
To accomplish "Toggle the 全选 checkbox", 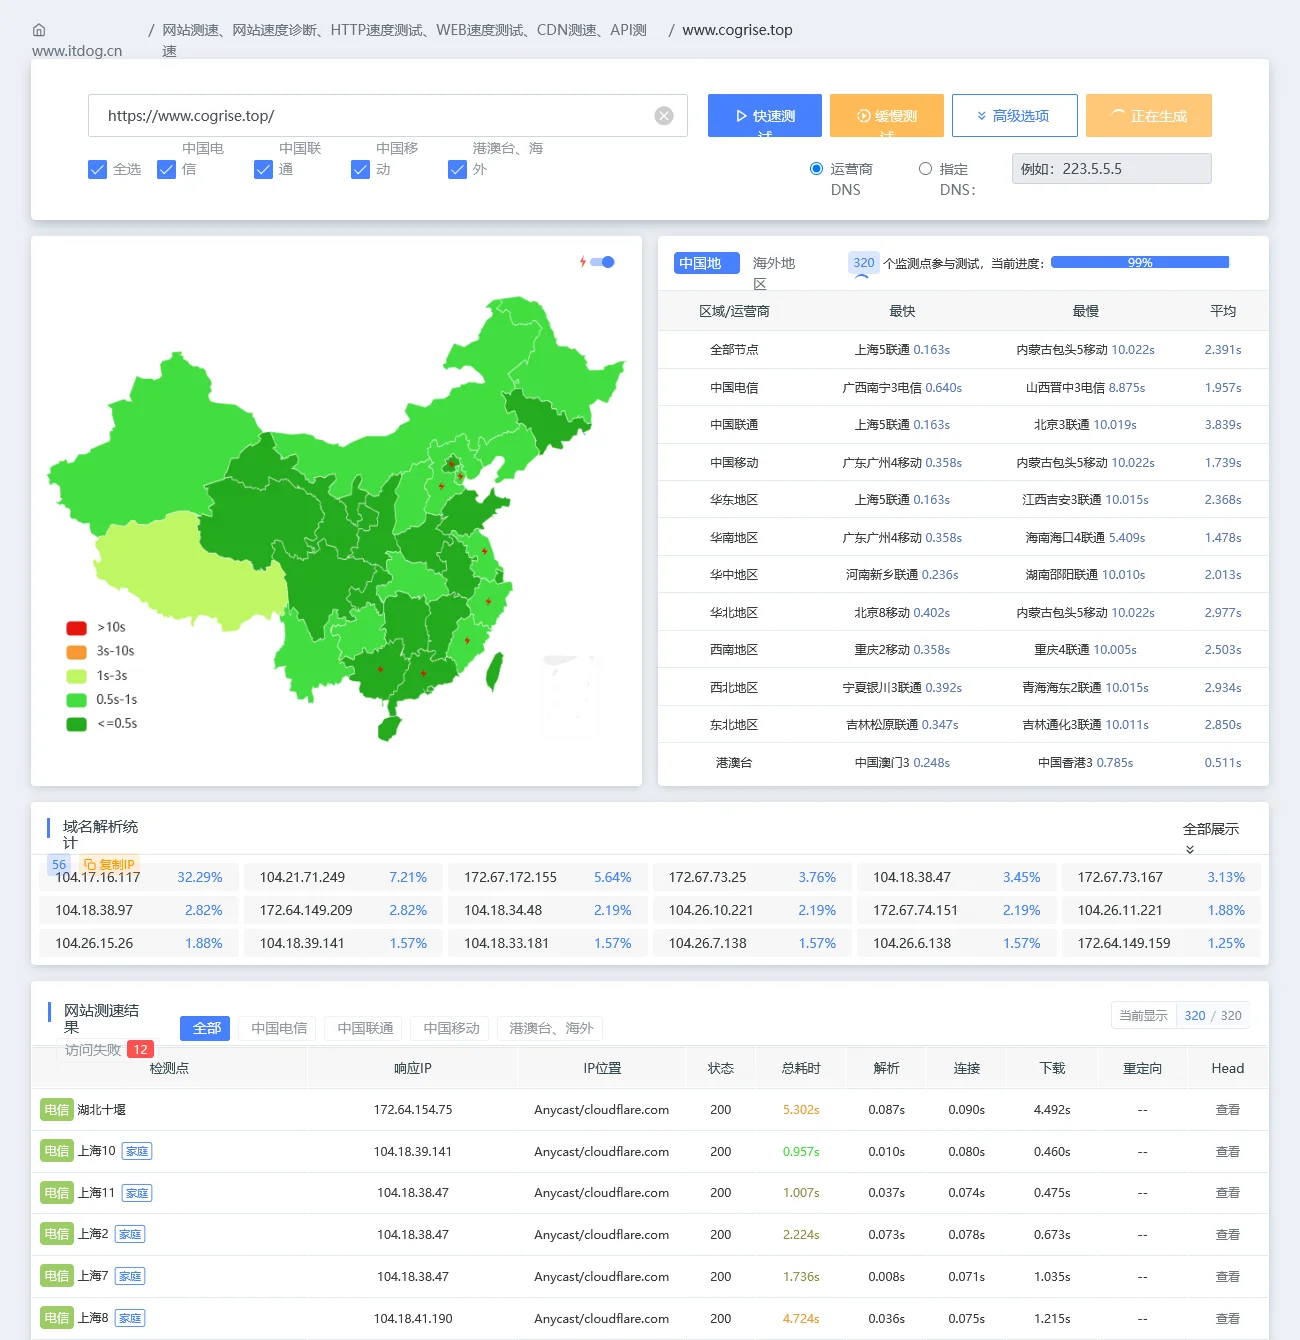I will click(97, 169).
